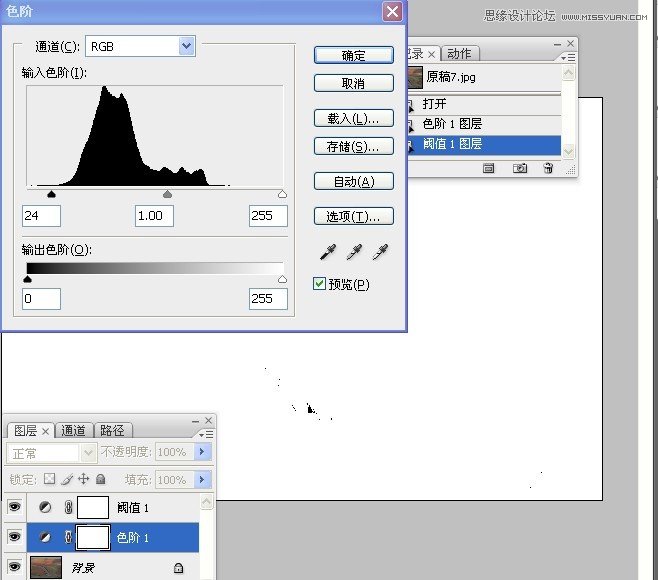Click the 色阶 1 layer mask thumbnail
This screenshot has height=580, width=658.
(93, 537)
